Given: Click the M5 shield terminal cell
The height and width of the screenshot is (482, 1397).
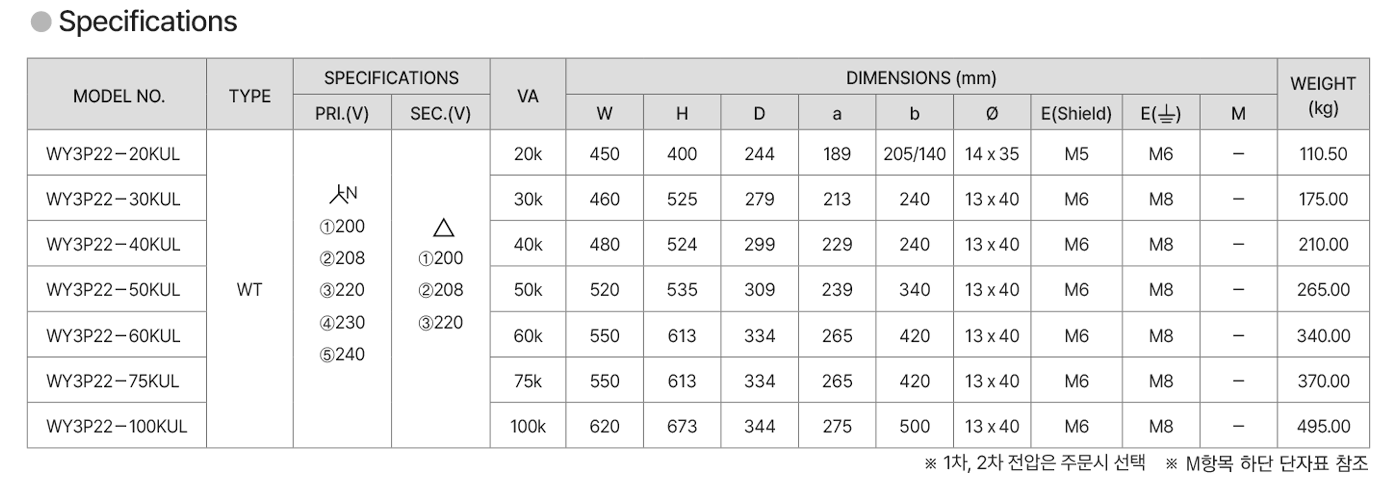Looking at the screenshot, I should (x=1076, y=154).
